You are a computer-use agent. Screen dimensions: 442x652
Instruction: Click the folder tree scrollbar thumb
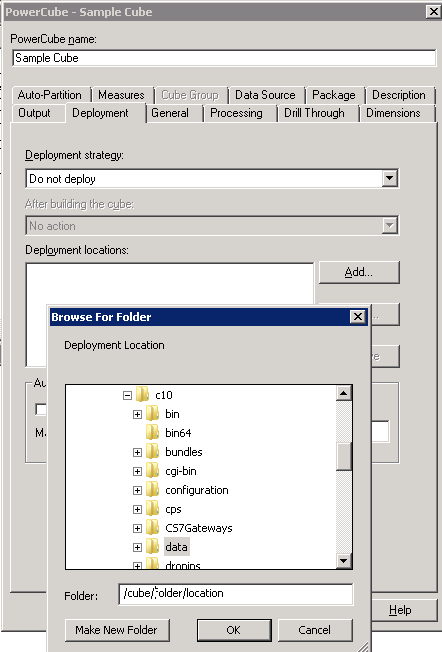click(343, 457)
